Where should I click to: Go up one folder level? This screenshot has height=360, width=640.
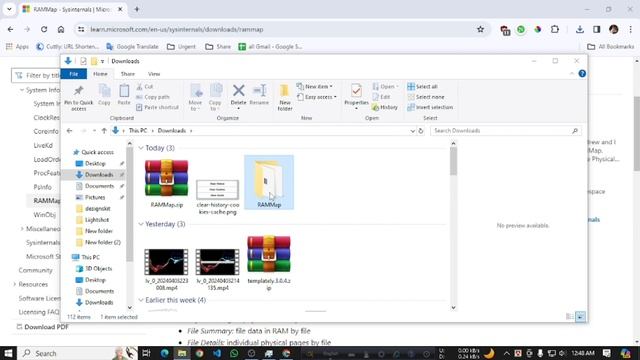[104, 131]
